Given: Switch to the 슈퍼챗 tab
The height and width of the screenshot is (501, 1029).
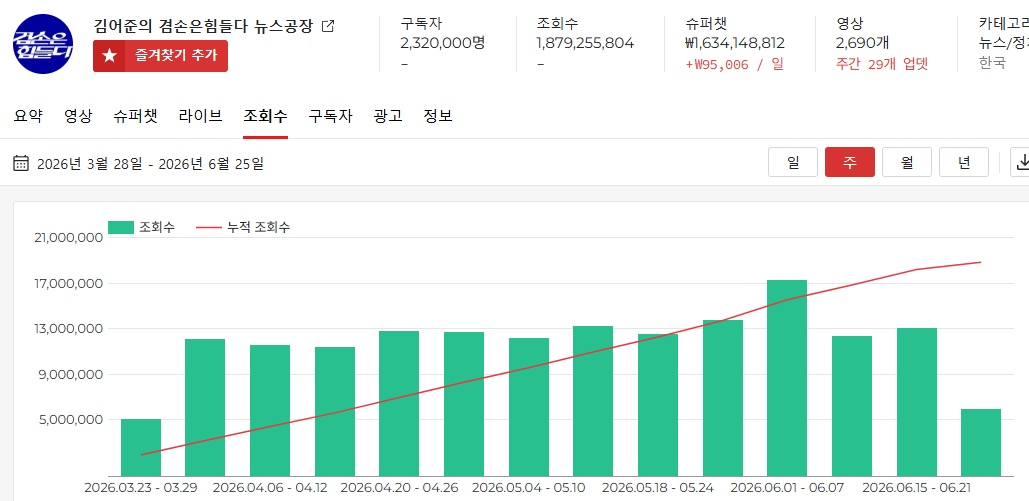Looking at the screenshot, I should click(x=135, y=116).
